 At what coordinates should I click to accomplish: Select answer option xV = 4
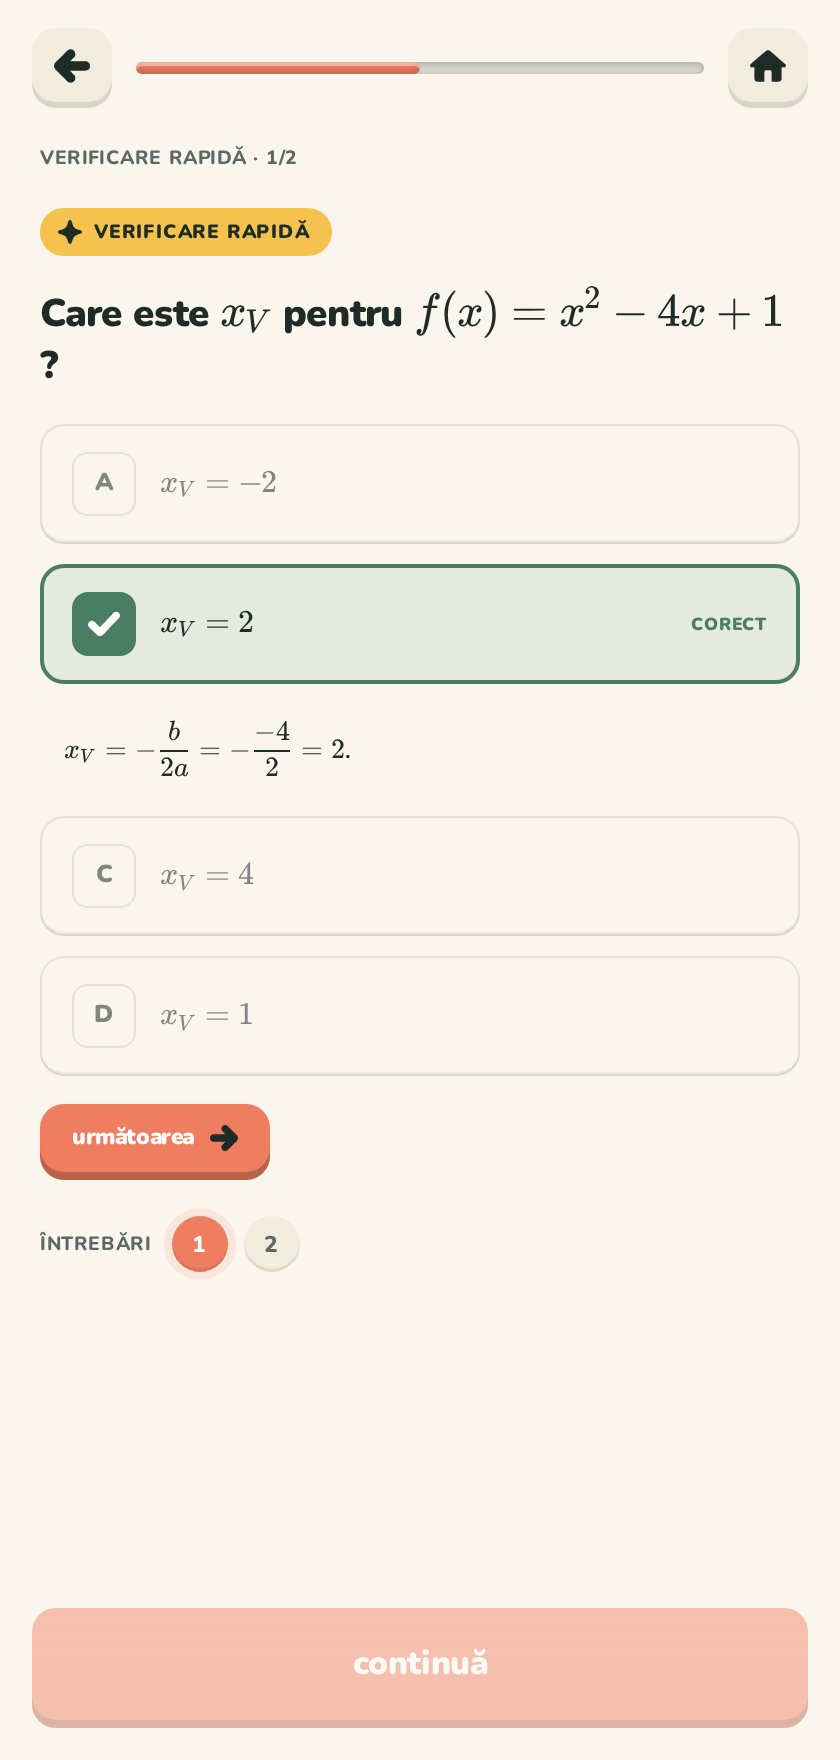click(420, 876)
